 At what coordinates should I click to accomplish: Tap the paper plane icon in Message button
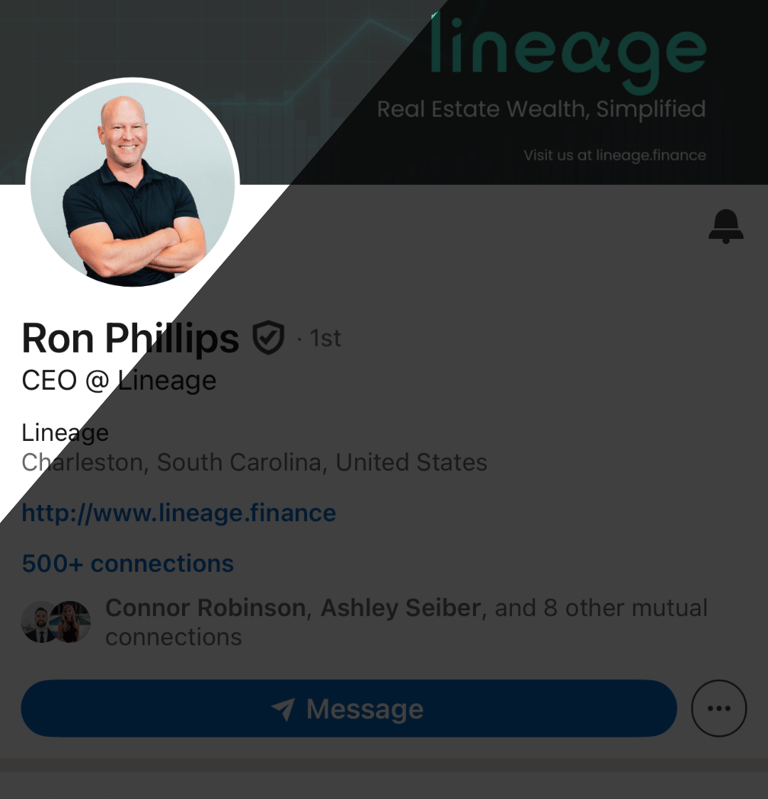[x=283, y=709]
